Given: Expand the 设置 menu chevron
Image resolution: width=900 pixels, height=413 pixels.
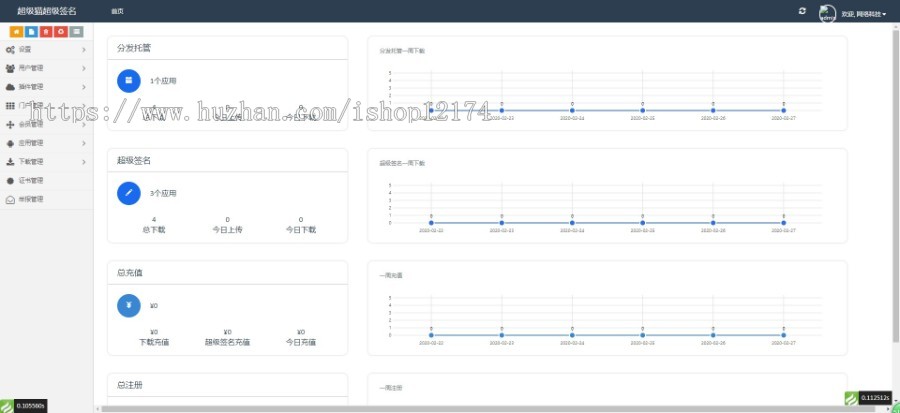Looking at the screenshot, I should (84, 50).
